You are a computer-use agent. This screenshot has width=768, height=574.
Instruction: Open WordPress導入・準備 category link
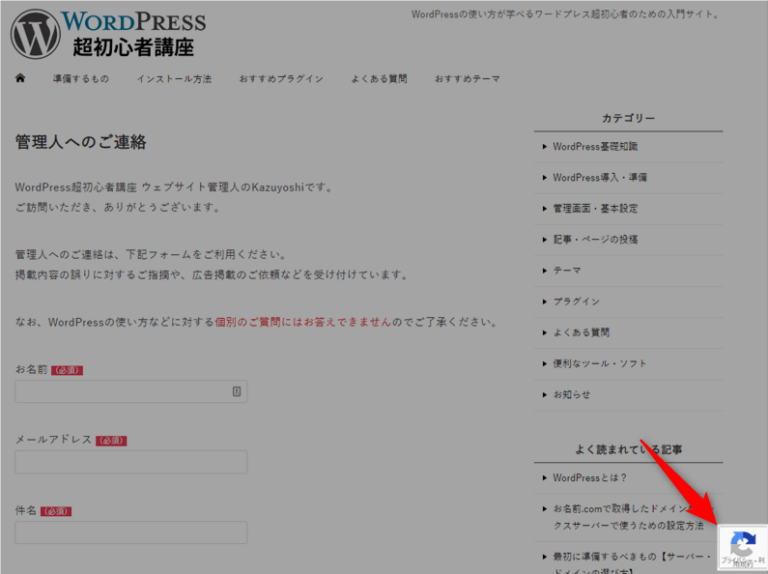pyautogui.click(x=599, y=178)
